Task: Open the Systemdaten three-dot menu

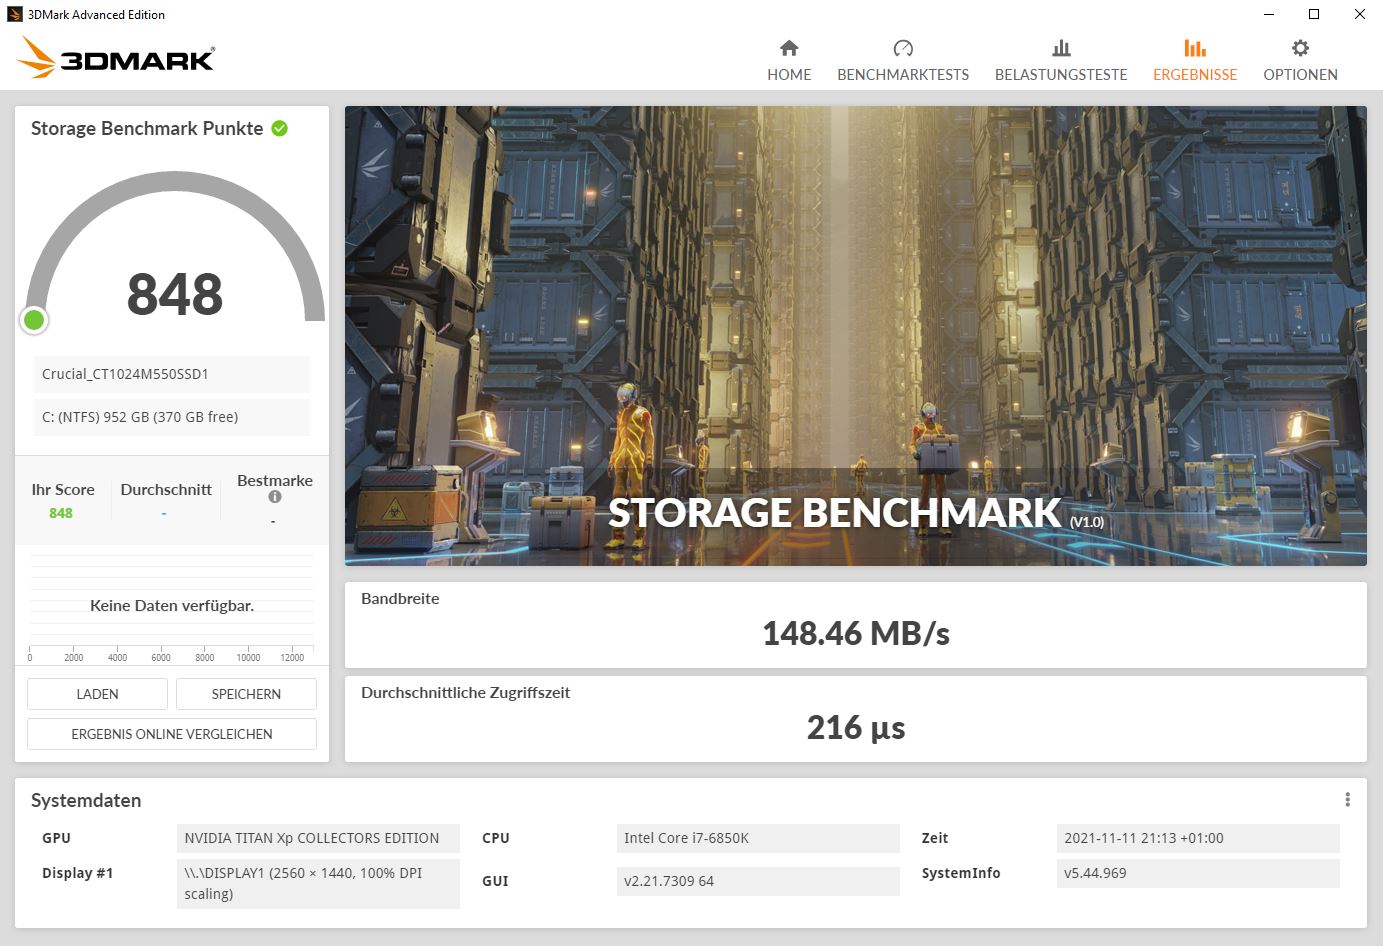Action: point(1347,800)
